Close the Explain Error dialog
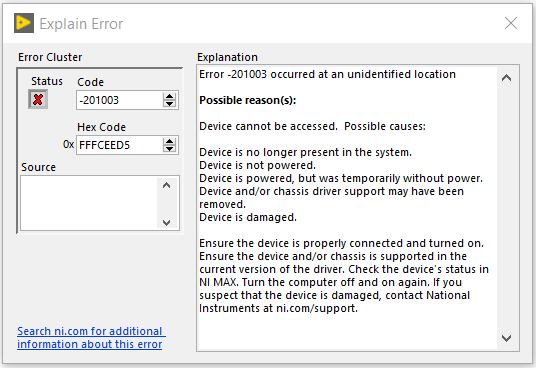 pyautogui.click(x=511, y=23)
